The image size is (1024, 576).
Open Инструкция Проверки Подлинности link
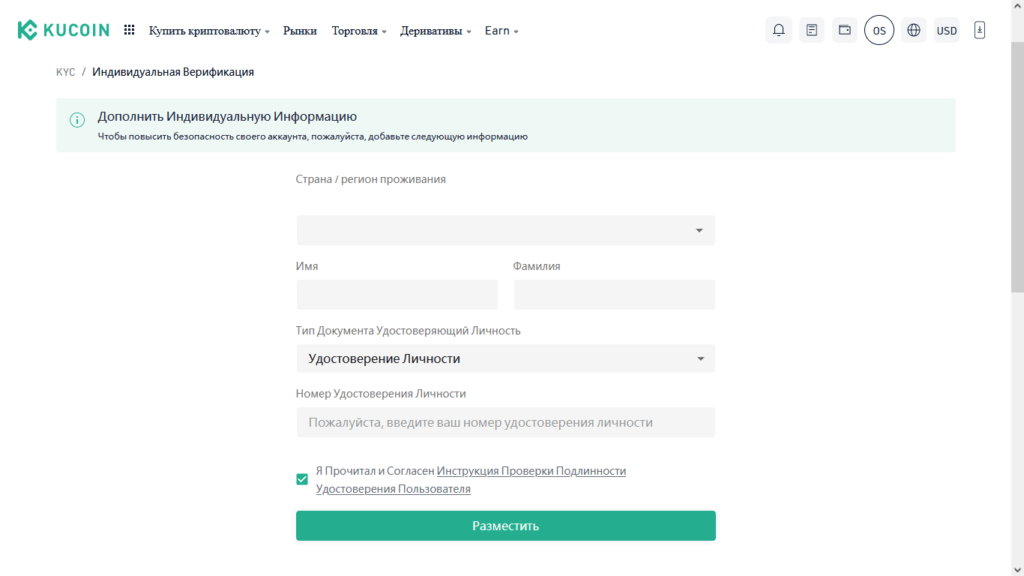[x=531, y=470]
